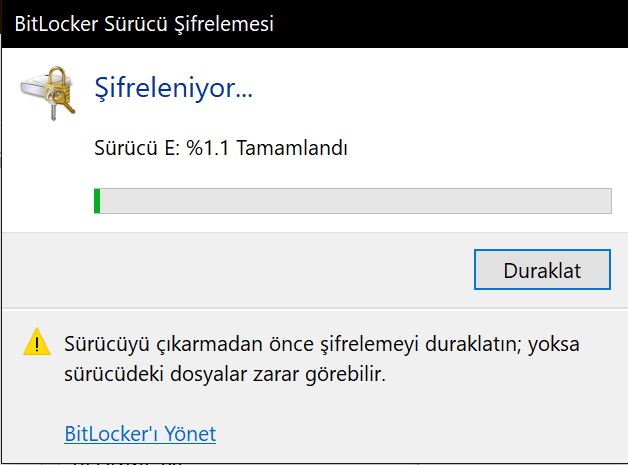This screenshot has height=465, width=628.
Task: Select the Şifreleniyor... heading text
Action: 172,88
